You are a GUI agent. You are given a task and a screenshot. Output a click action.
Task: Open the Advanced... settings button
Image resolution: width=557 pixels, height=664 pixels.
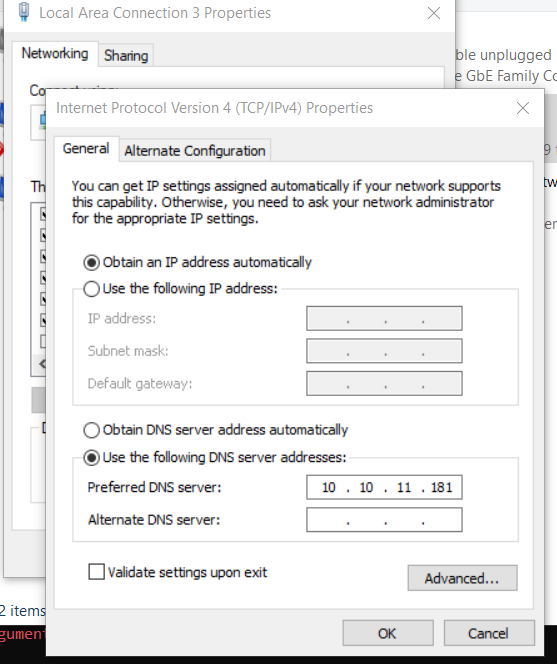point(462,578)
